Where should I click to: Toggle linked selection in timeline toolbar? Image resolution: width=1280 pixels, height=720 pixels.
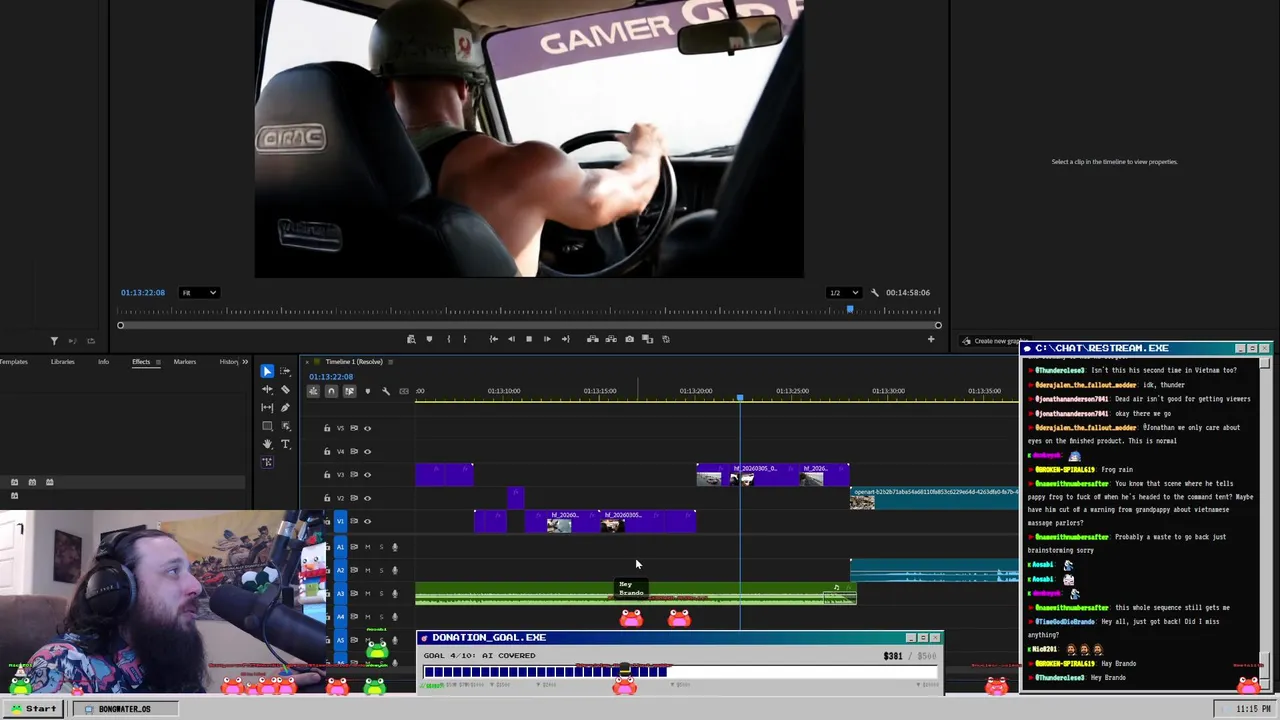[349, 391]
